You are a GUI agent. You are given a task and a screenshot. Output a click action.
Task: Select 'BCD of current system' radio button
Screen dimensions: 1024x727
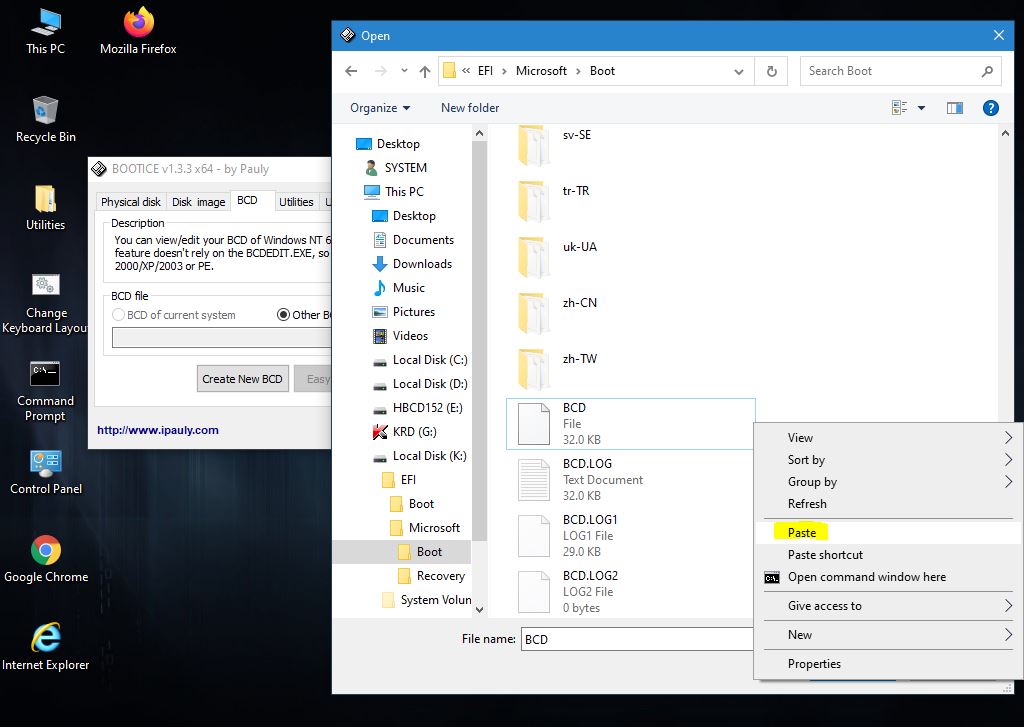pos(119,315)
